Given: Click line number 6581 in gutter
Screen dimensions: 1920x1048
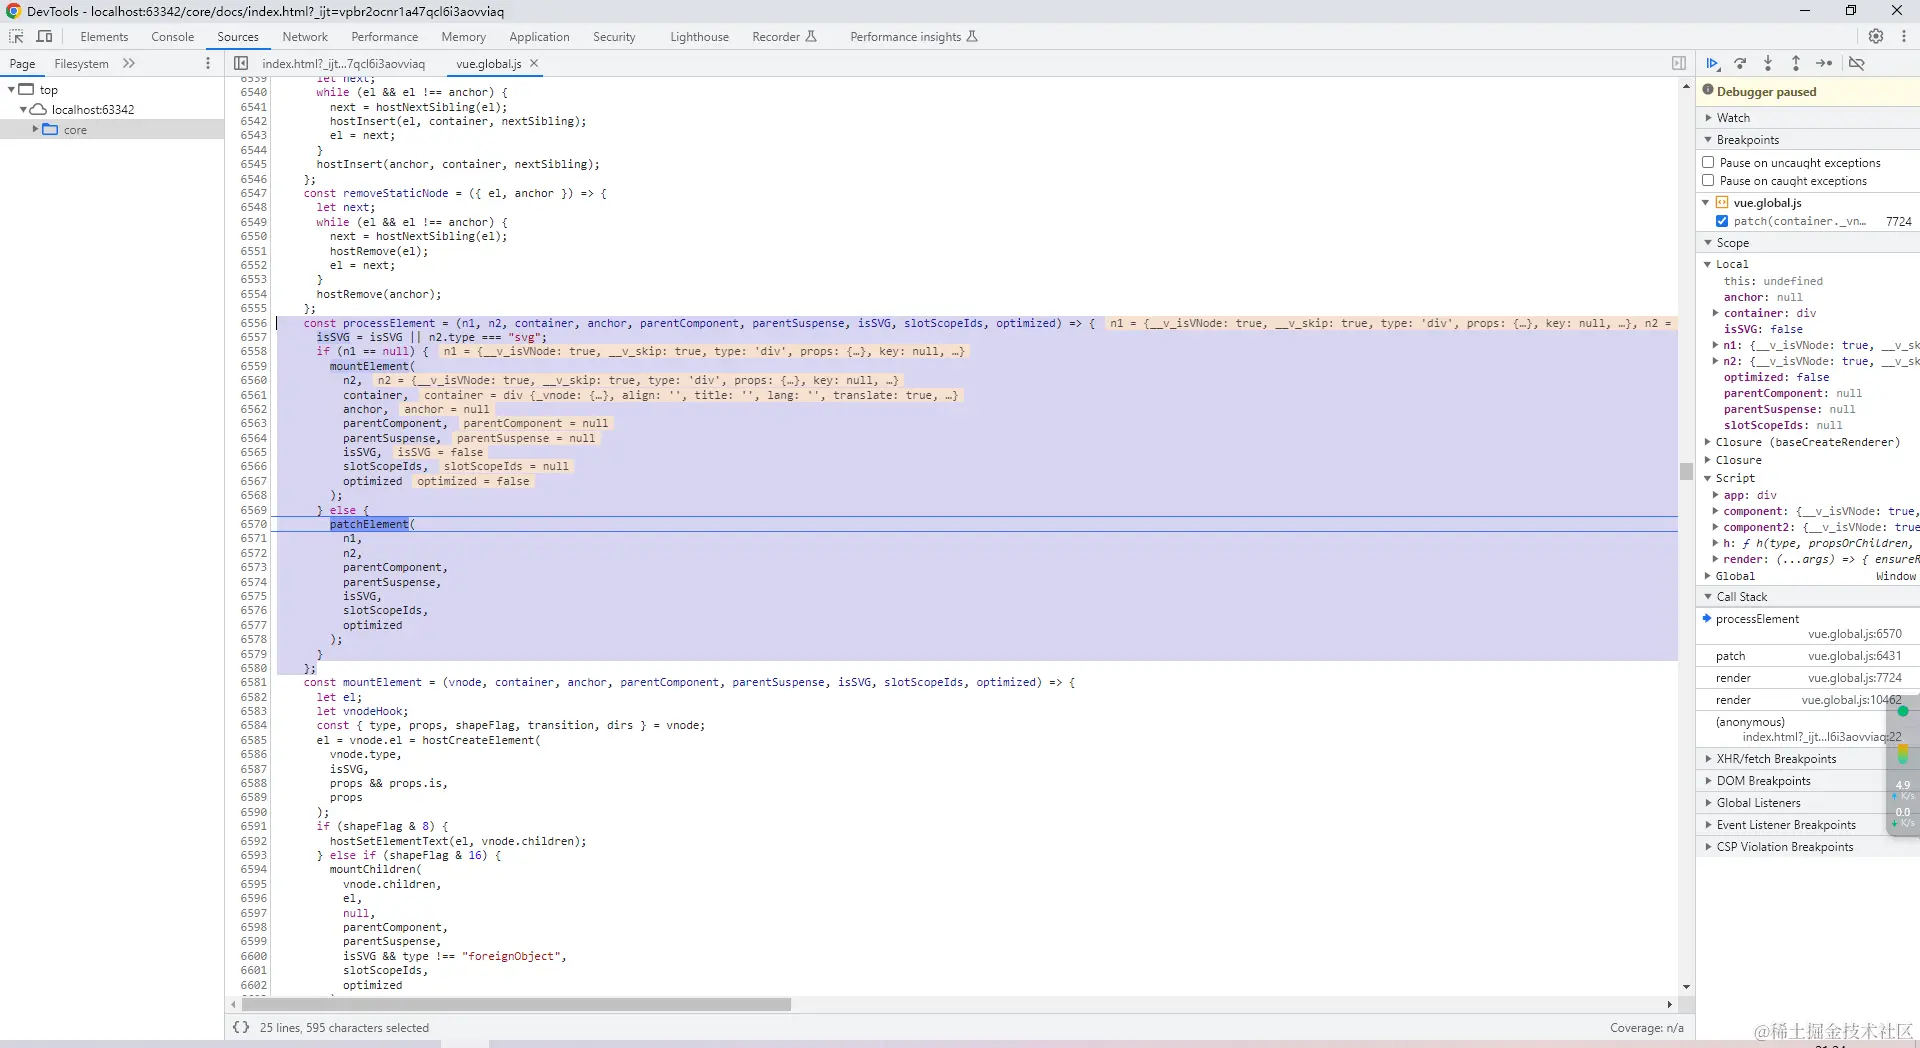Looking at the screenshot, I should [x=253, y=682].
